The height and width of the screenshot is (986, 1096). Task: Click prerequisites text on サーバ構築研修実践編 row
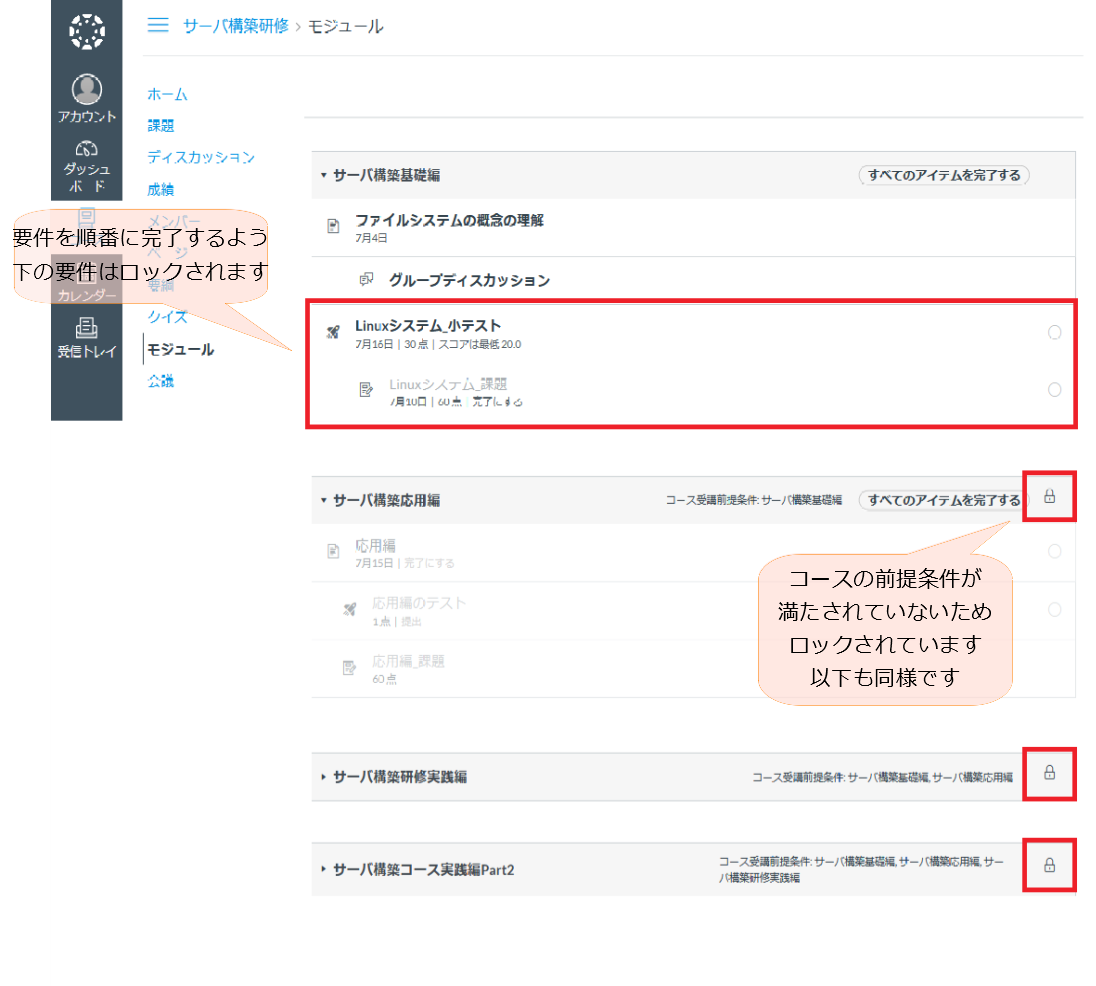coord(882,777)
